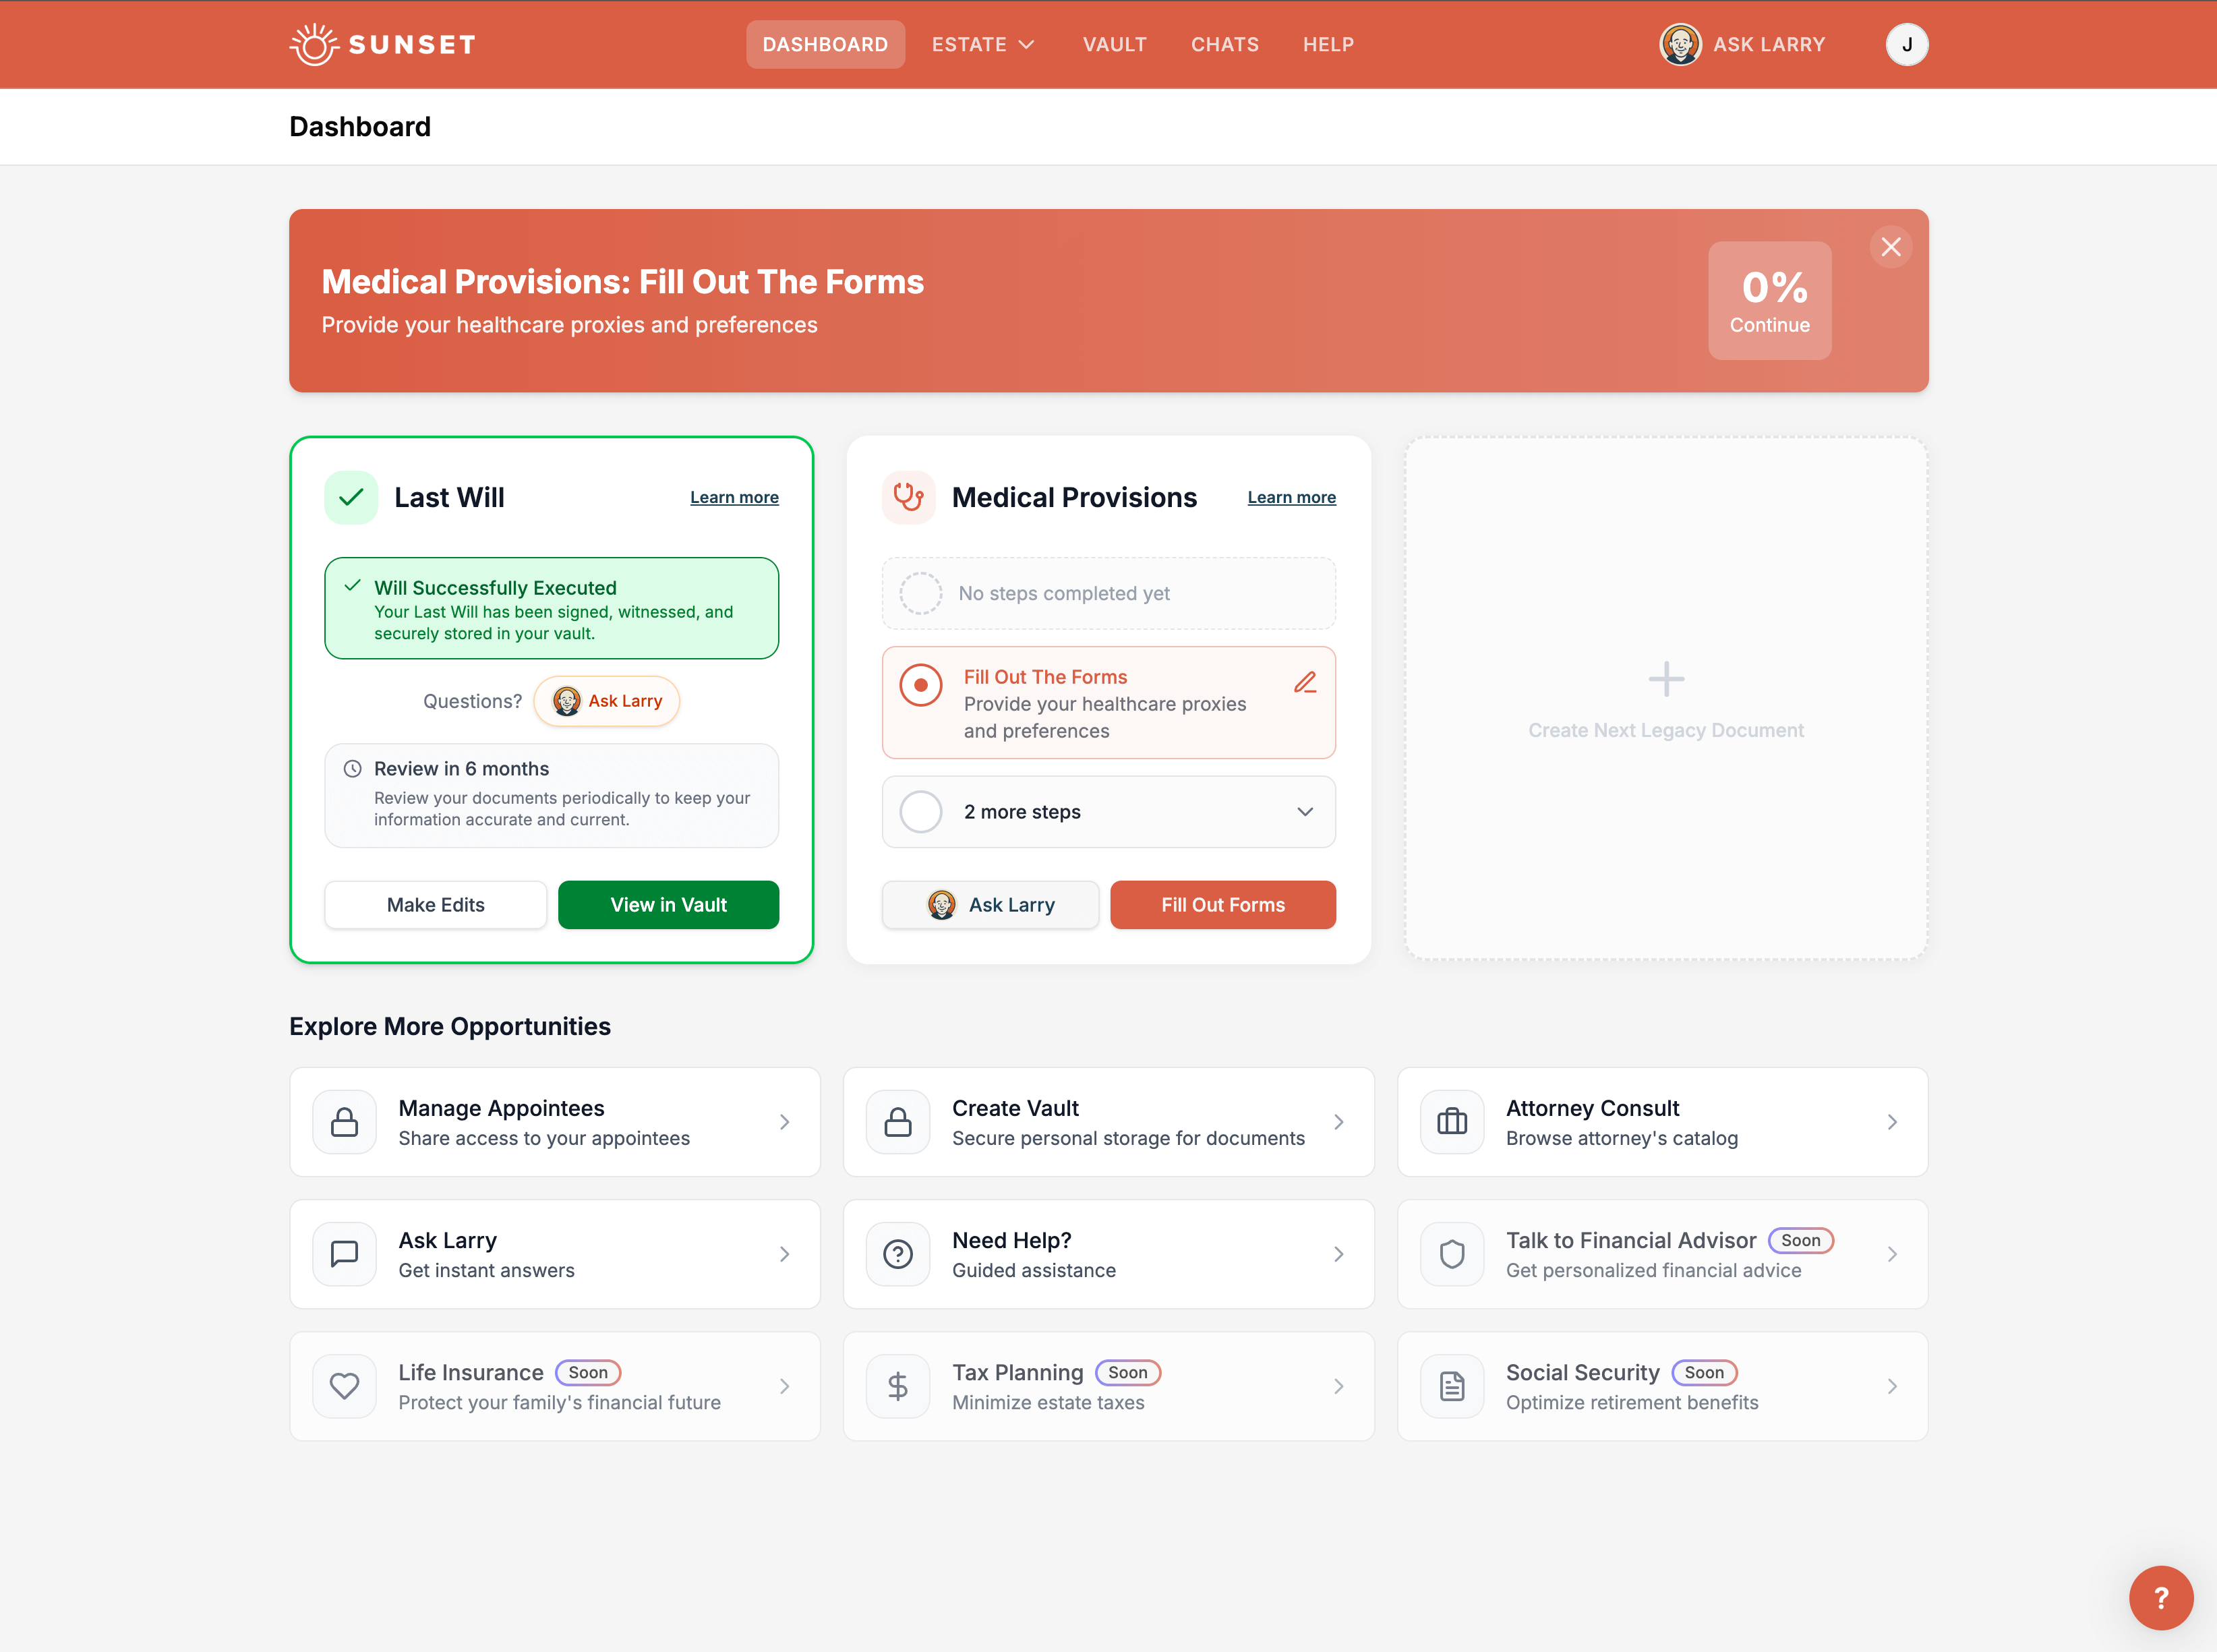Open Attorney Consult via its chevron arrow
Image resolution: width=2217 pixels, height=1652 pixels.
click(x=1891, y=1121)
